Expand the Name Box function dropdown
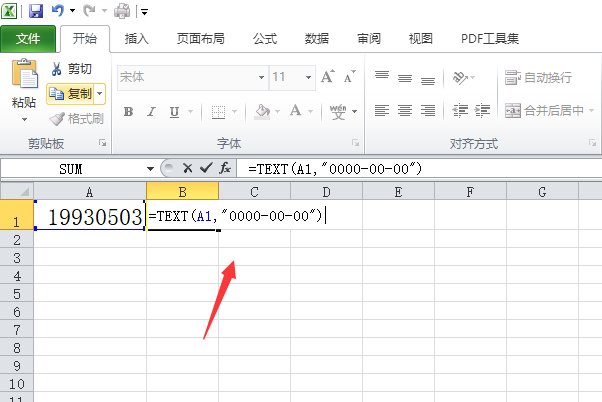Image resolution: width=602 pixels, height=402 pixels. point(151,169)
